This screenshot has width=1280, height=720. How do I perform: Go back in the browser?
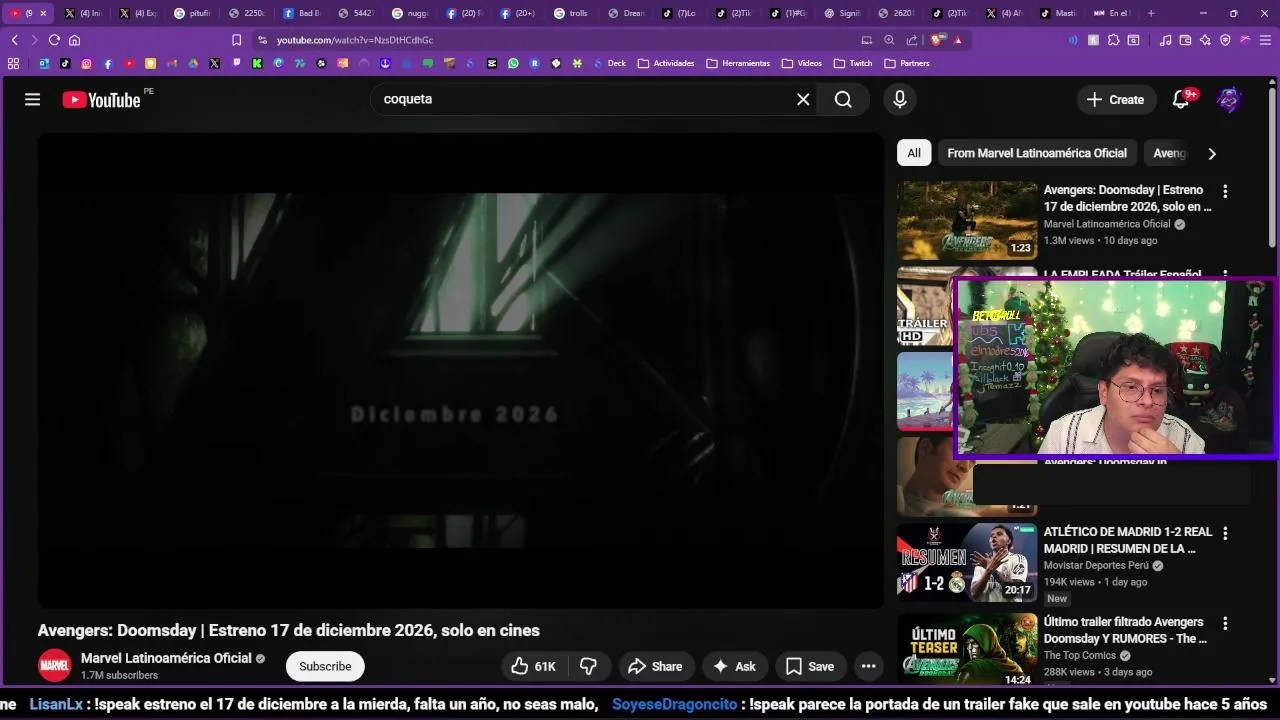pyautogui.click(x=14, y=40)
